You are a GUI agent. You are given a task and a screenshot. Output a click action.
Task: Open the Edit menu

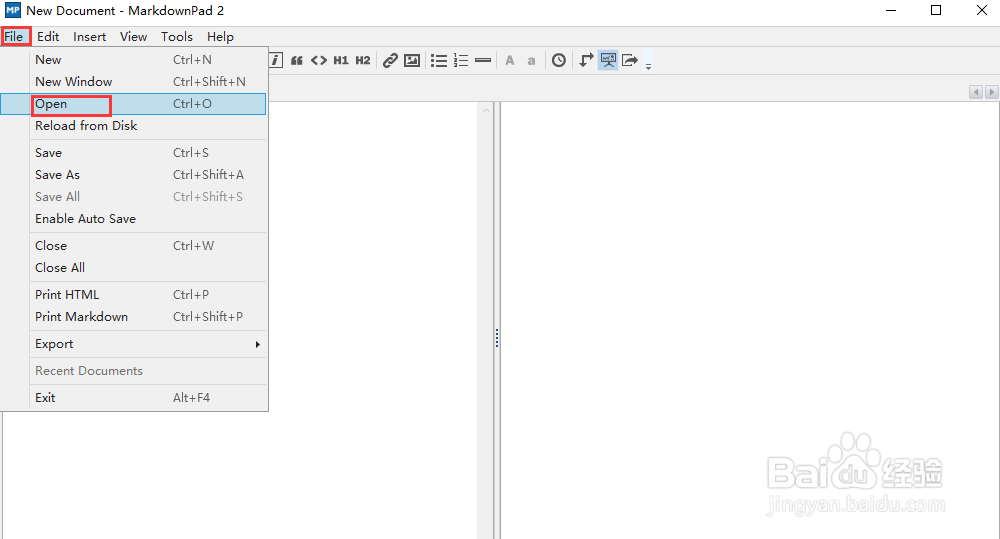48,36
